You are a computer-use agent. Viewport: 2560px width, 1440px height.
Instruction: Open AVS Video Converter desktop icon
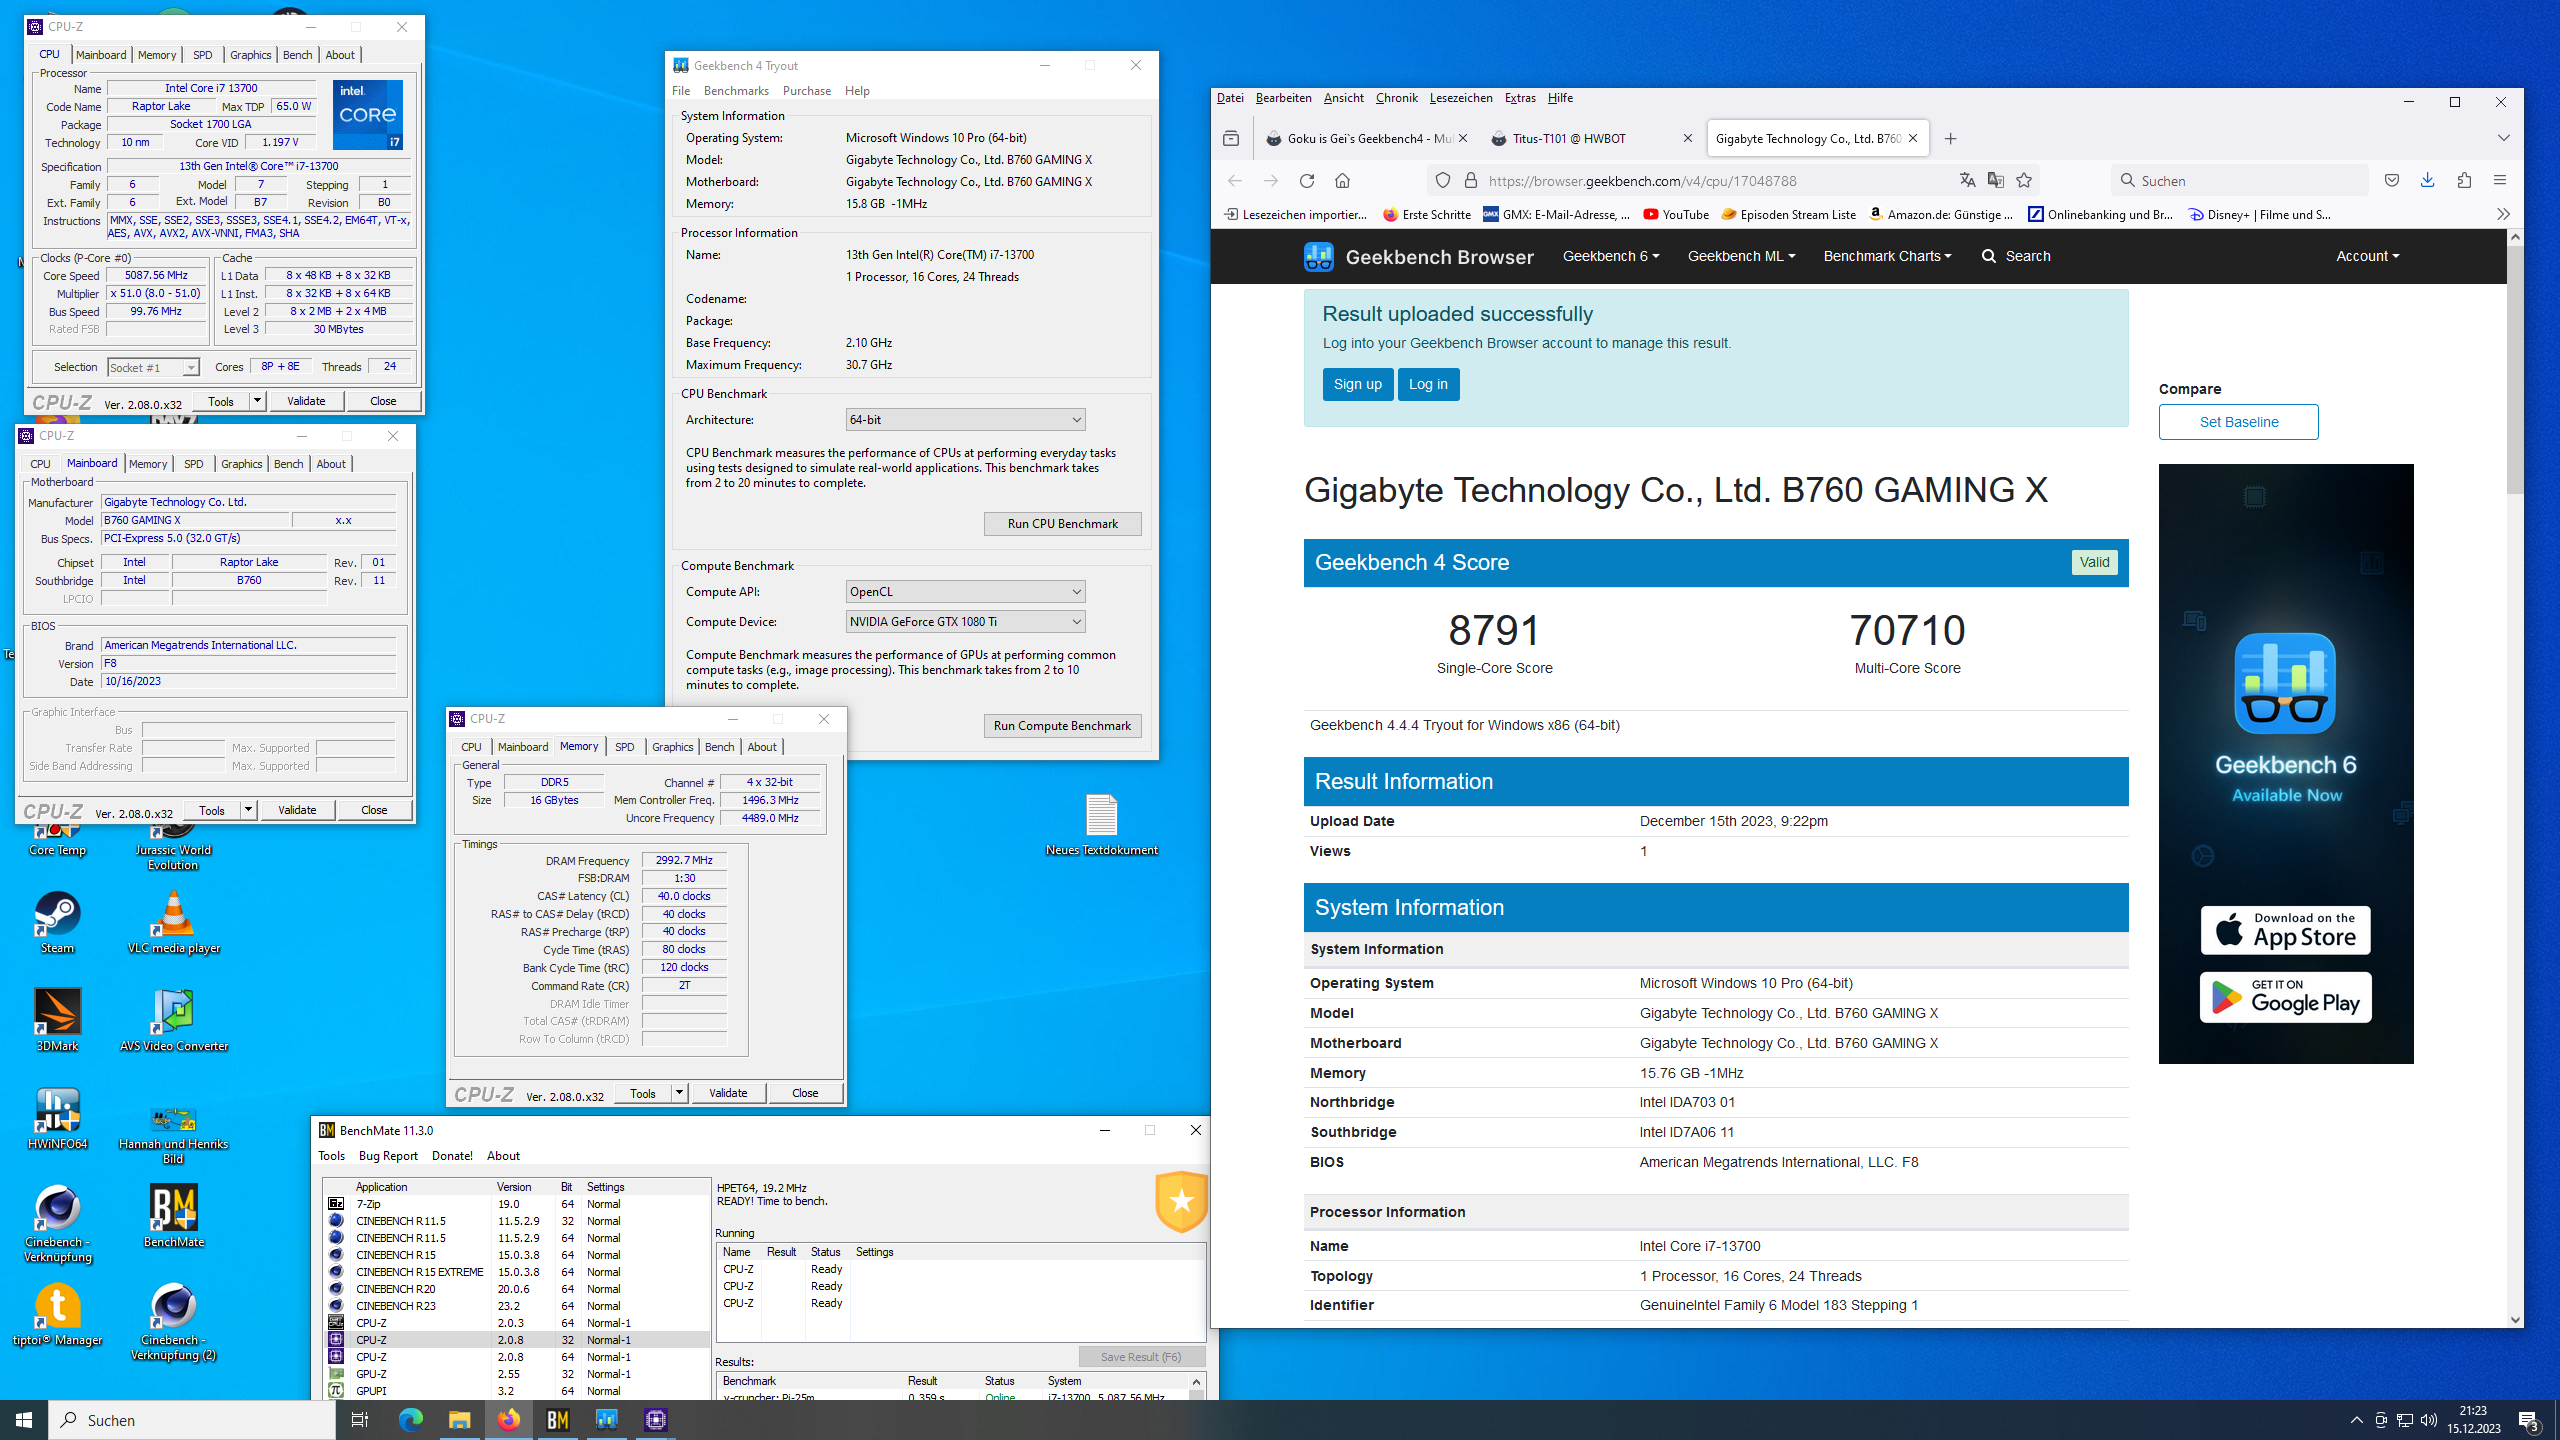pyautogui.click(x=174, y=1018)
